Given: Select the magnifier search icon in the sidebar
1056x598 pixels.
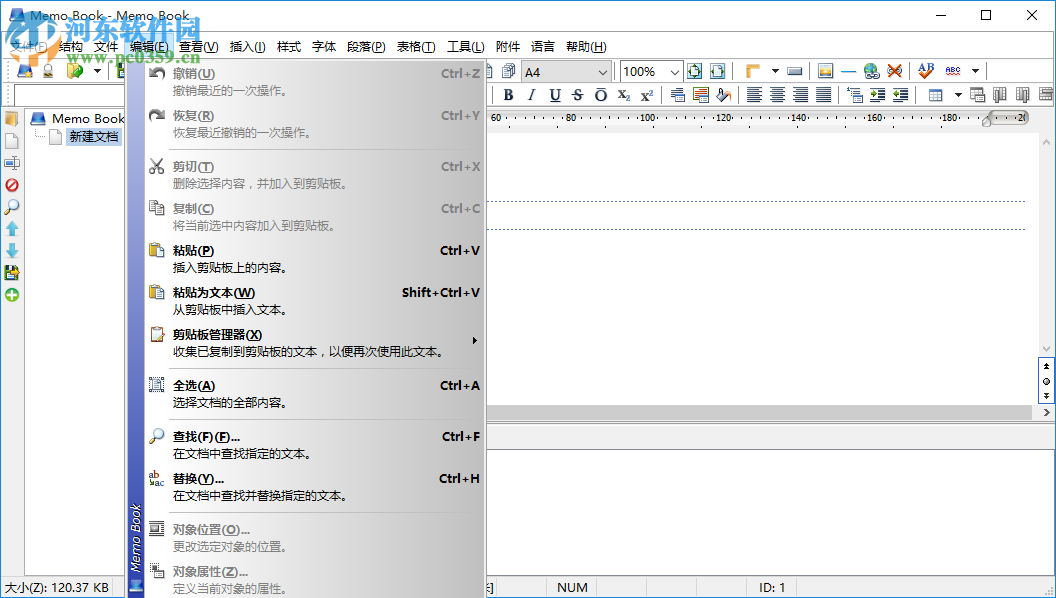Looking at the screenshot, I should tap(12, 206).
